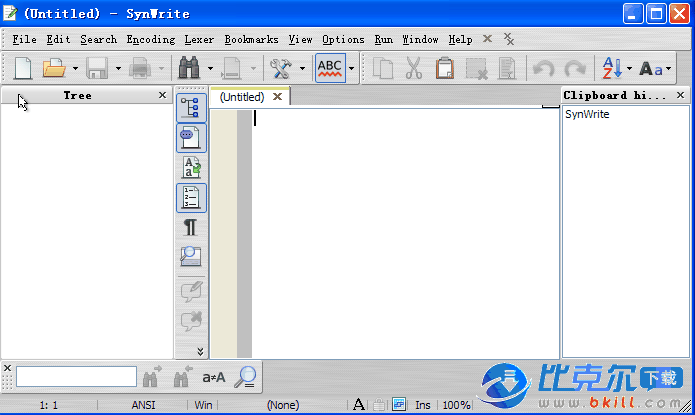Expand the sidebar toolbar overflow chevron
This screenshot has height=415, width=695.
(x=200, y=351)
